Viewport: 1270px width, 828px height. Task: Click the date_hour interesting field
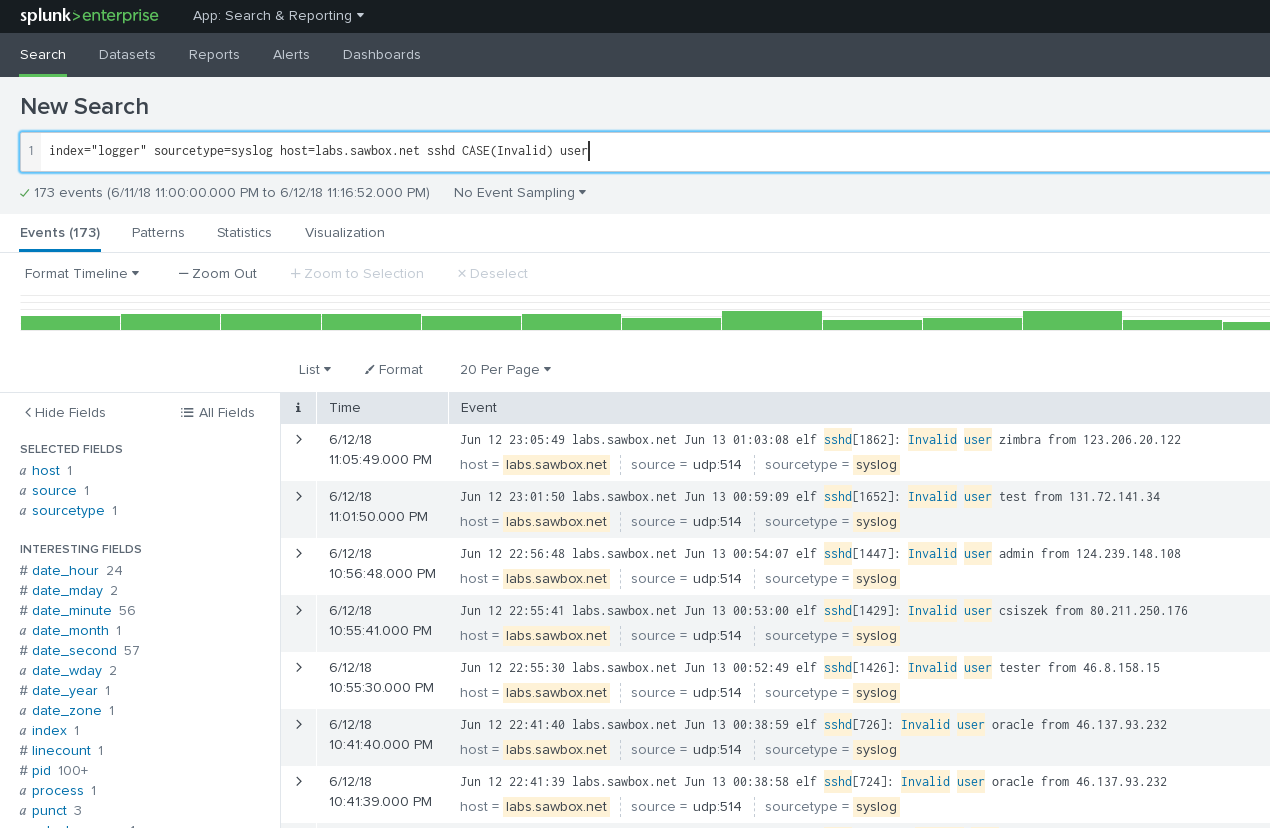tap(65, 571)
